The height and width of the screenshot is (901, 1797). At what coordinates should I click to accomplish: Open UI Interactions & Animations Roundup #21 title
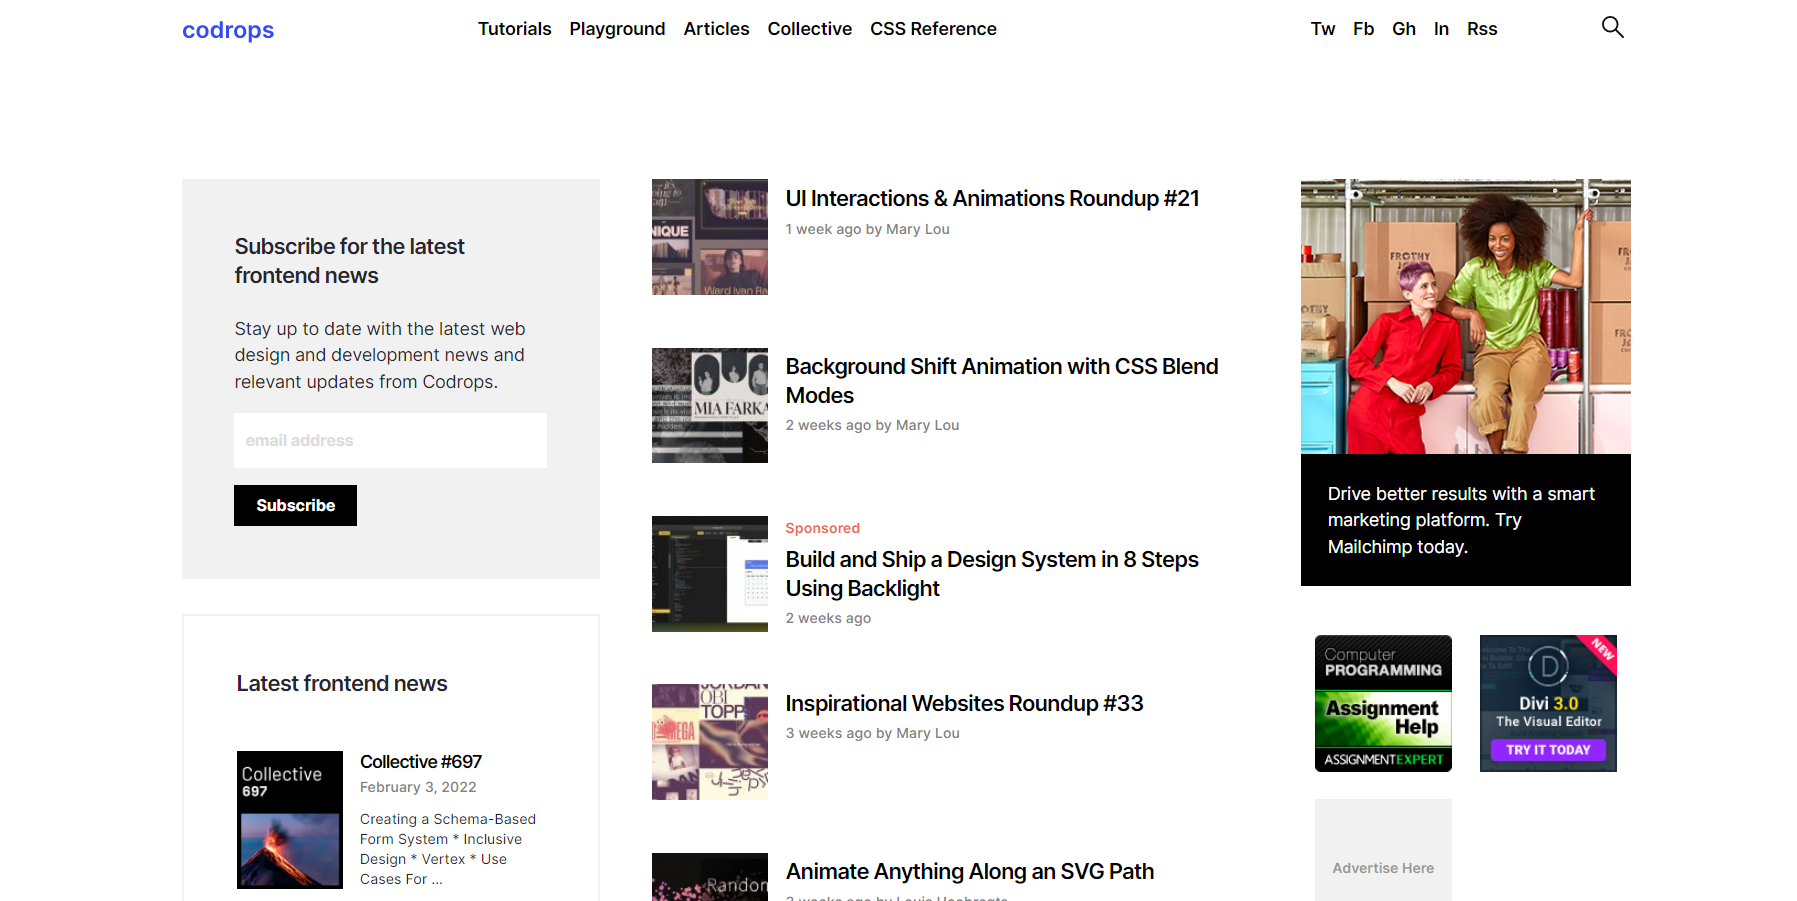tap(992, 198)
